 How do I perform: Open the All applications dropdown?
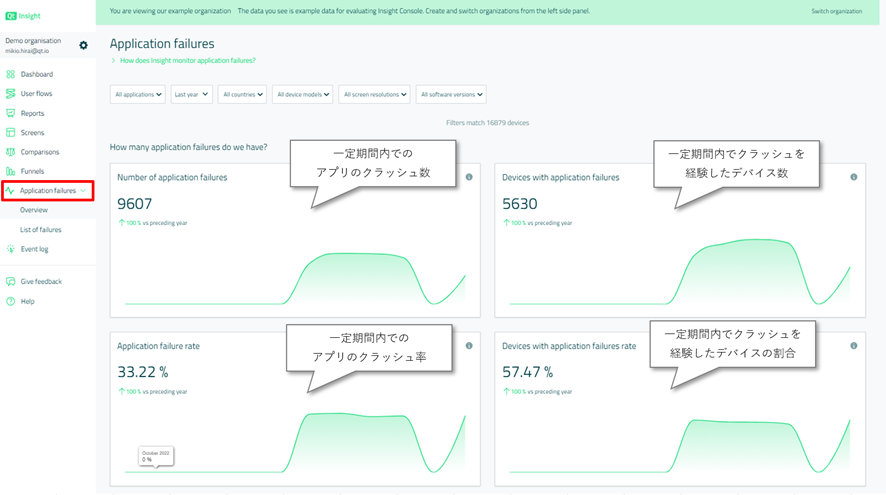(x=137, y=95)
